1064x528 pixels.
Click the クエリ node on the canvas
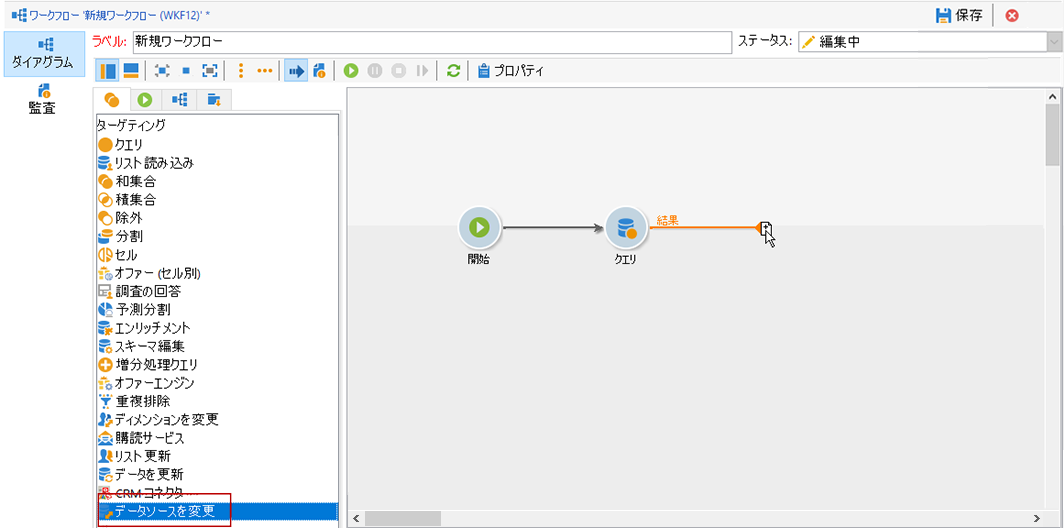pos(625,229)
